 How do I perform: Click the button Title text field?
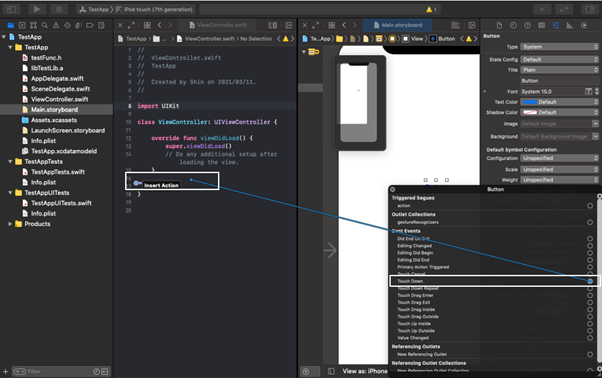point(559,81)
